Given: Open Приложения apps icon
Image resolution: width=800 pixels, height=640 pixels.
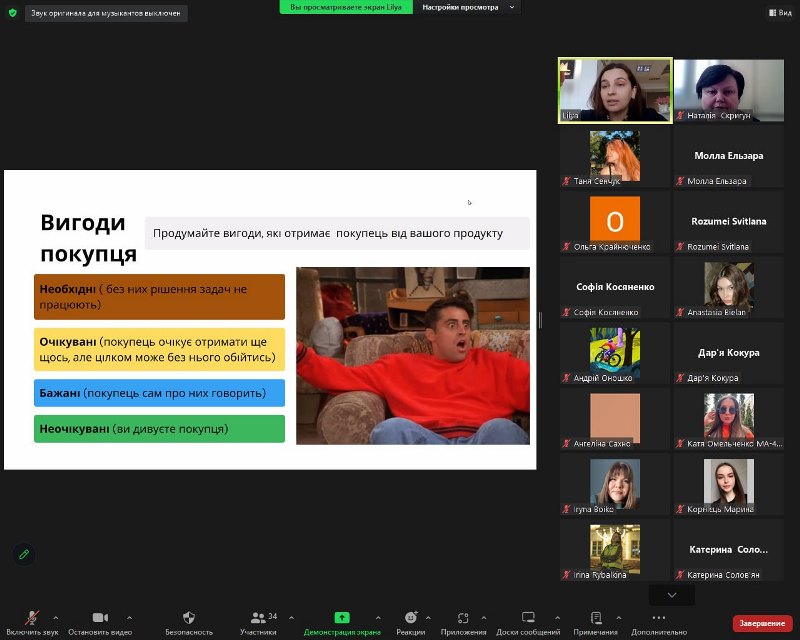Looking at the screenshot, I should pos(463,618).
